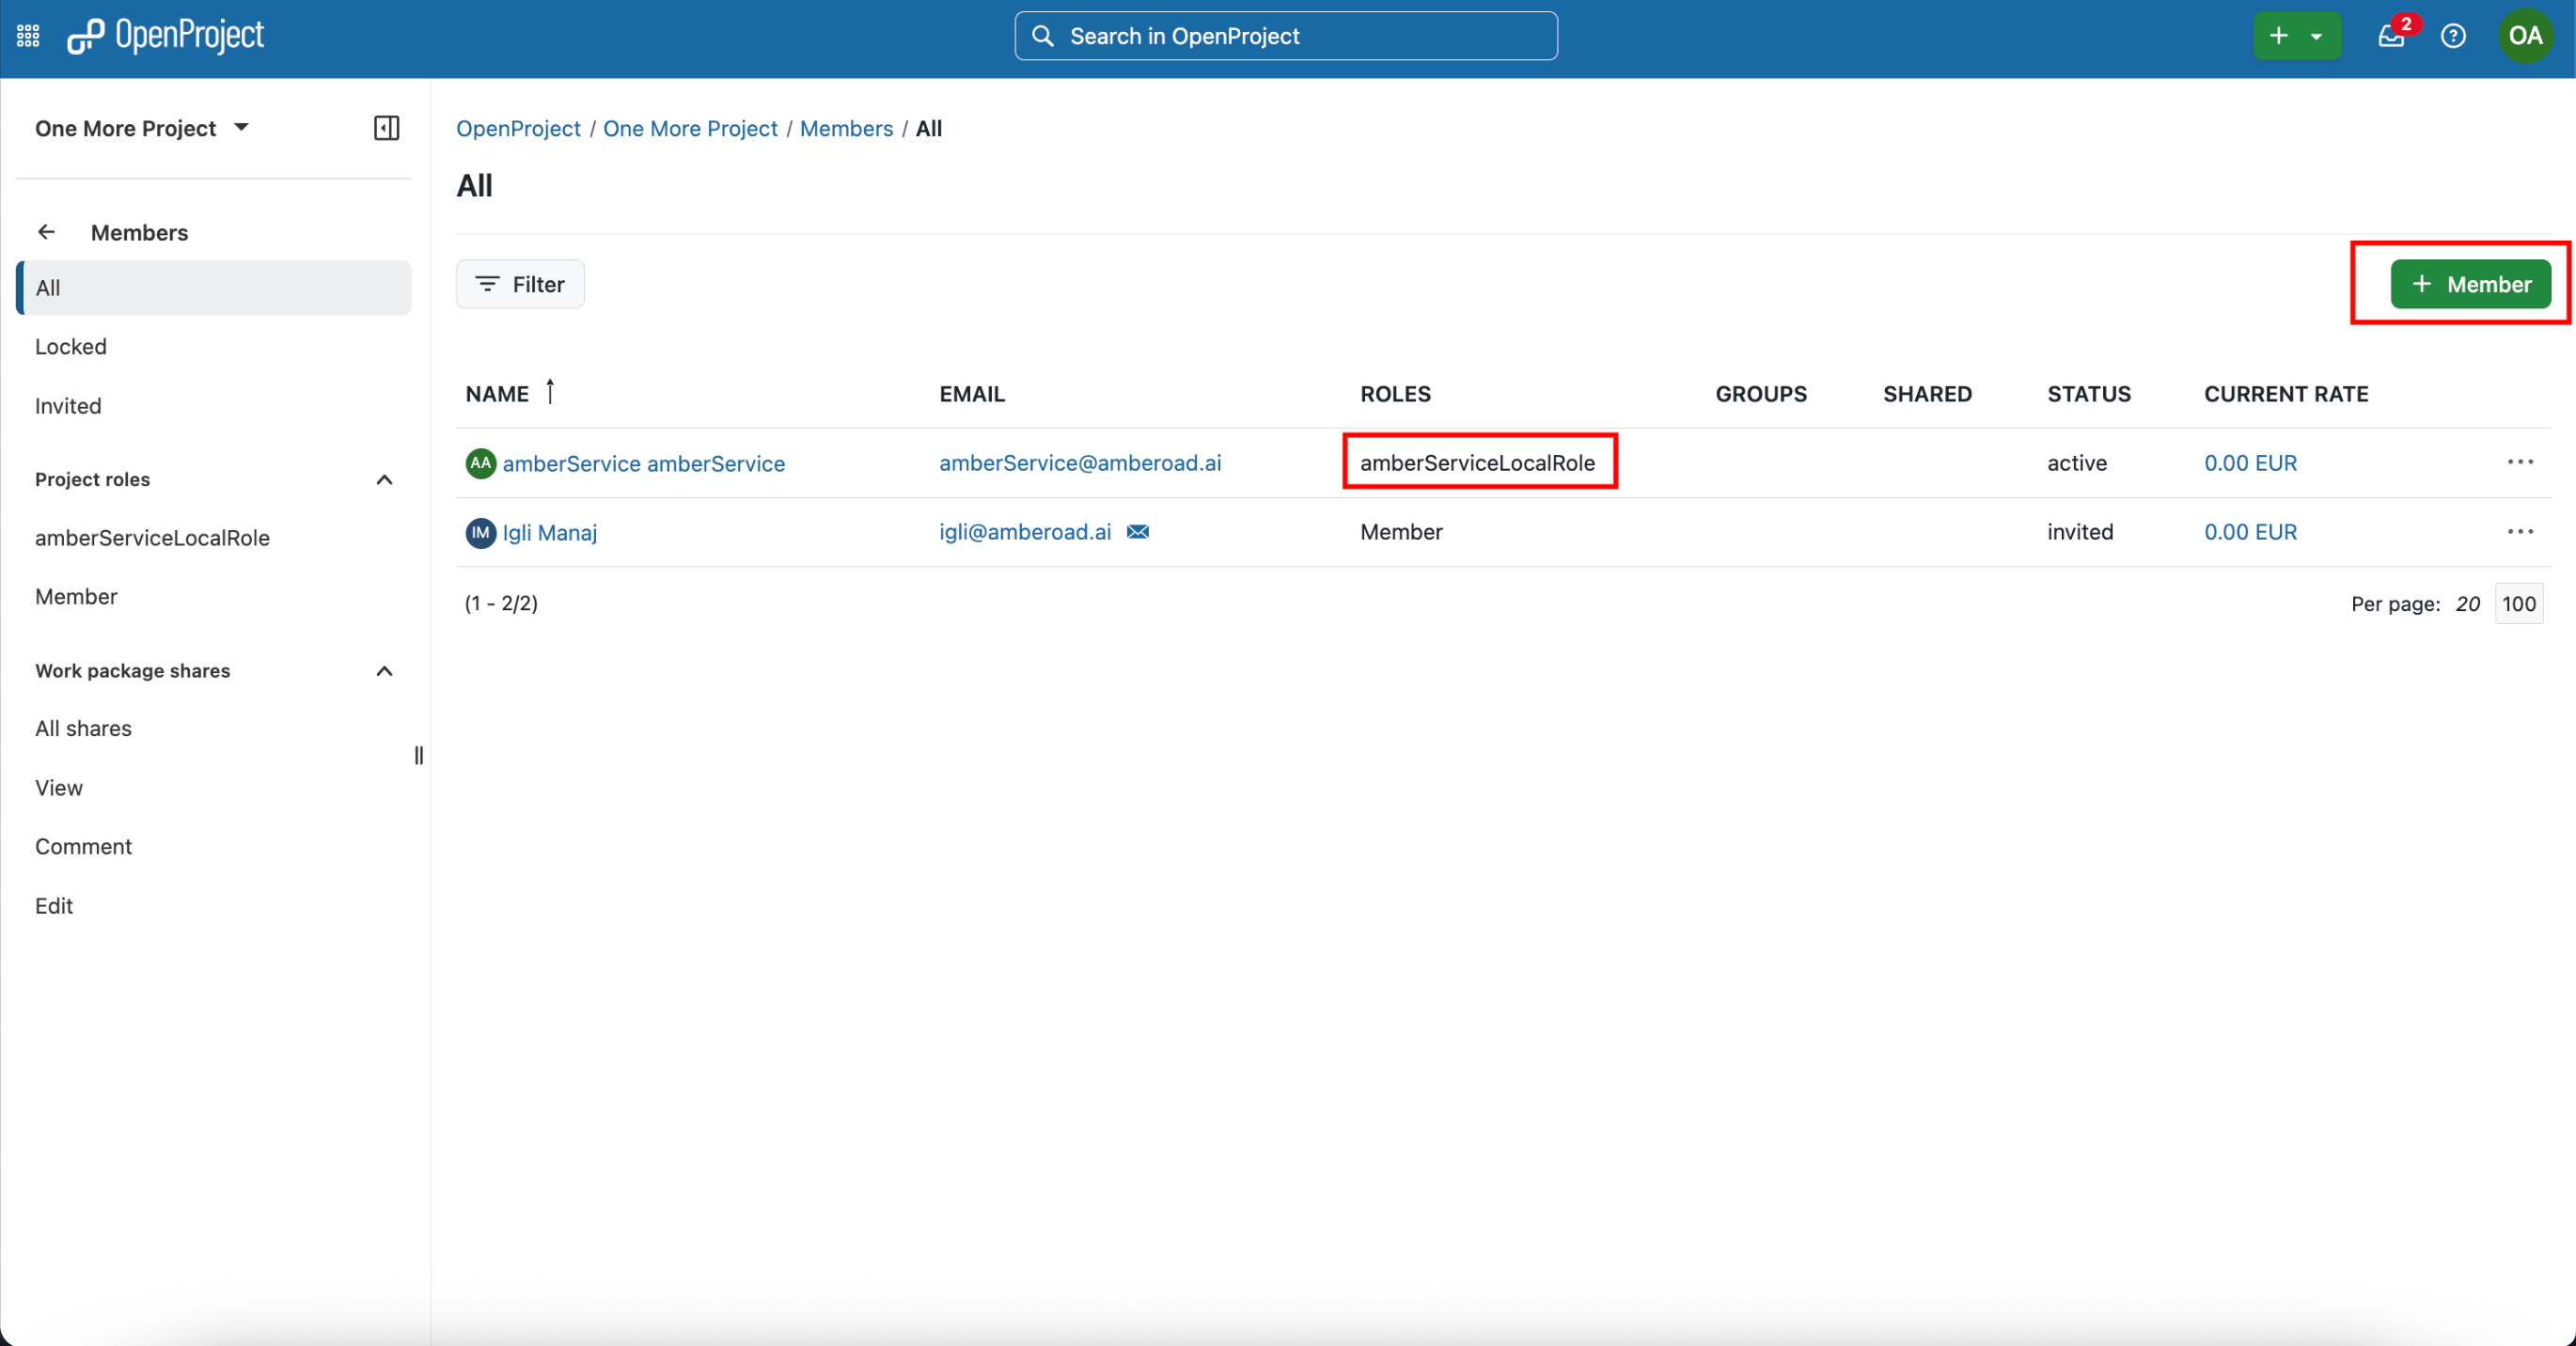Open the modules grid menu icon
Screen dimensions: 2576x1346
(x=28, y=36)
